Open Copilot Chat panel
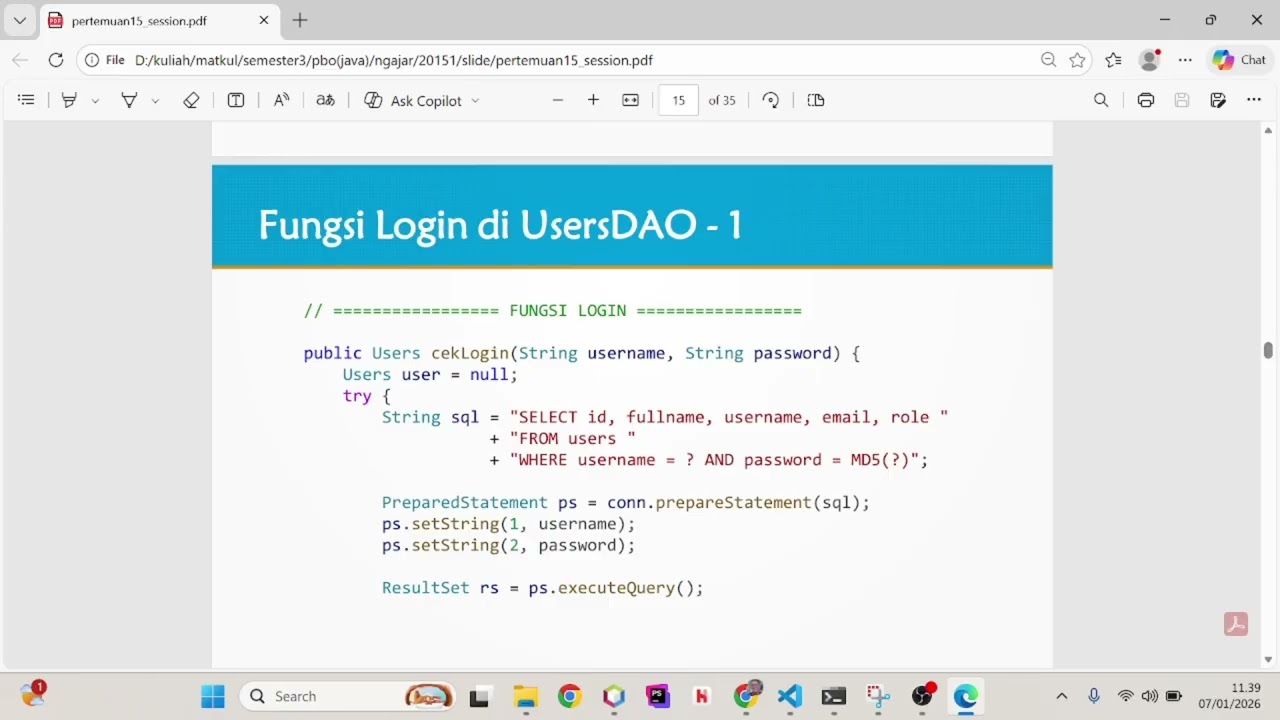Image resolution: width=1280 pixels, height=720 pixels. pos(1240,60)
